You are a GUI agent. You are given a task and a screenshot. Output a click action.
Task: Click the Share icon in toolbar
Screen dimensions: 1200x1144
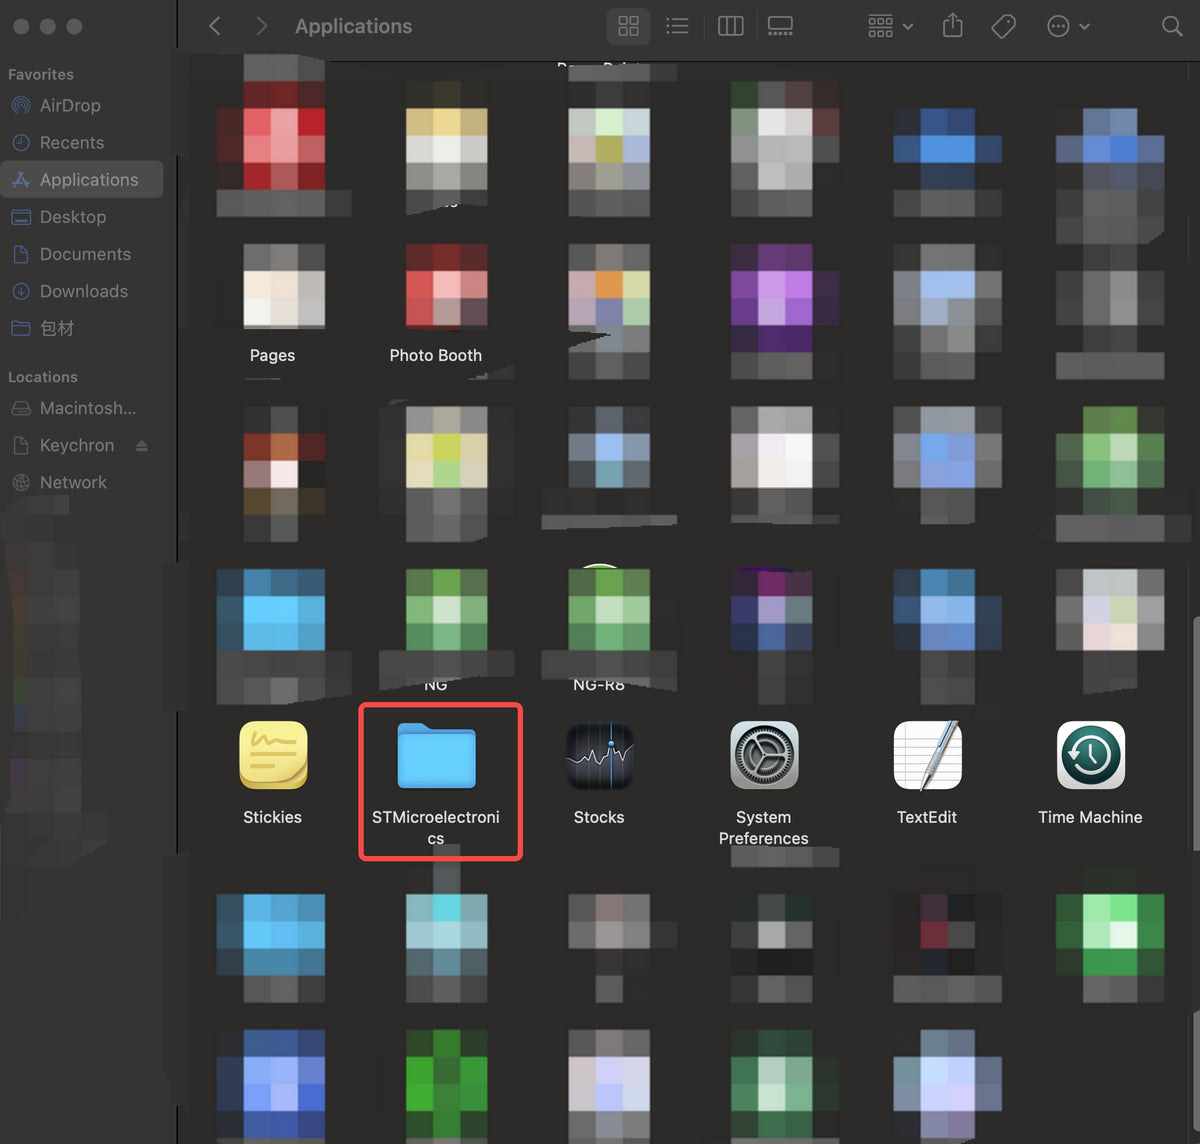tap(952, 27)
